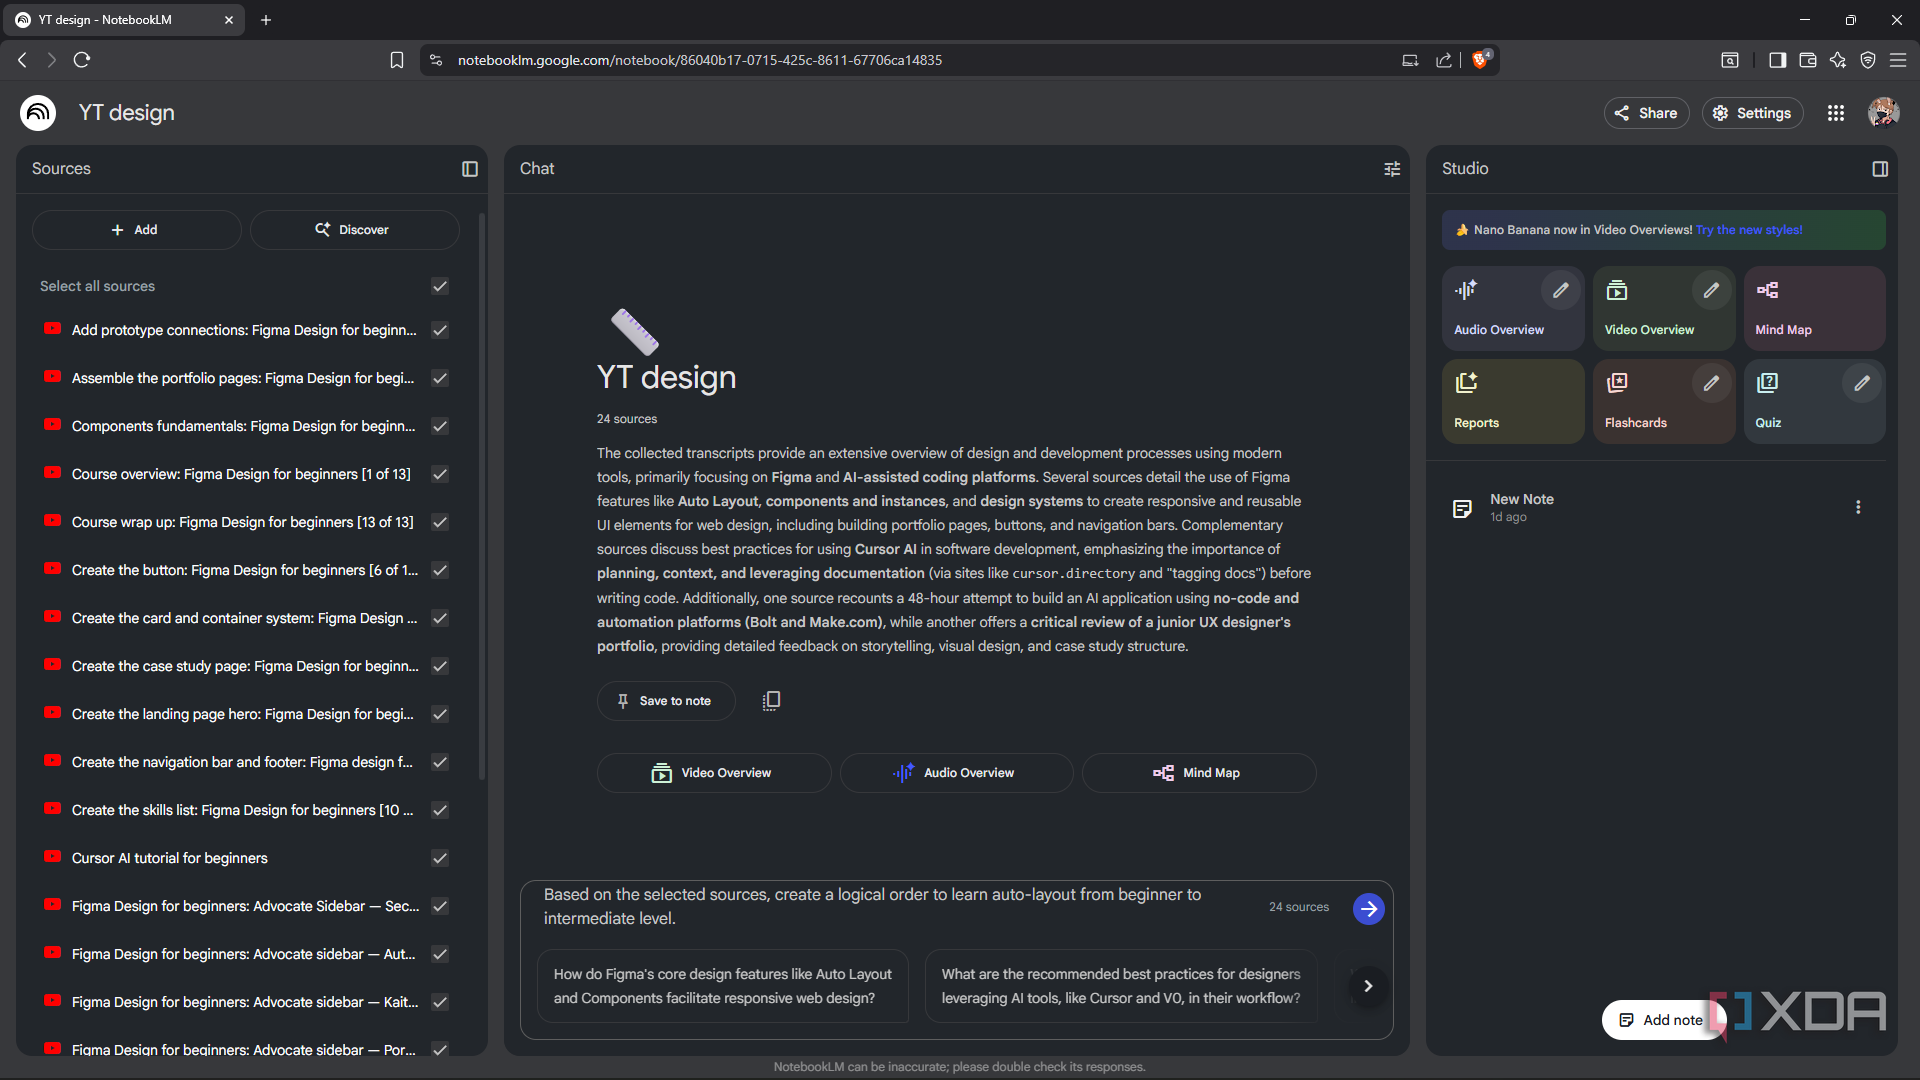Open the Reports tile in Studio

1513,401
